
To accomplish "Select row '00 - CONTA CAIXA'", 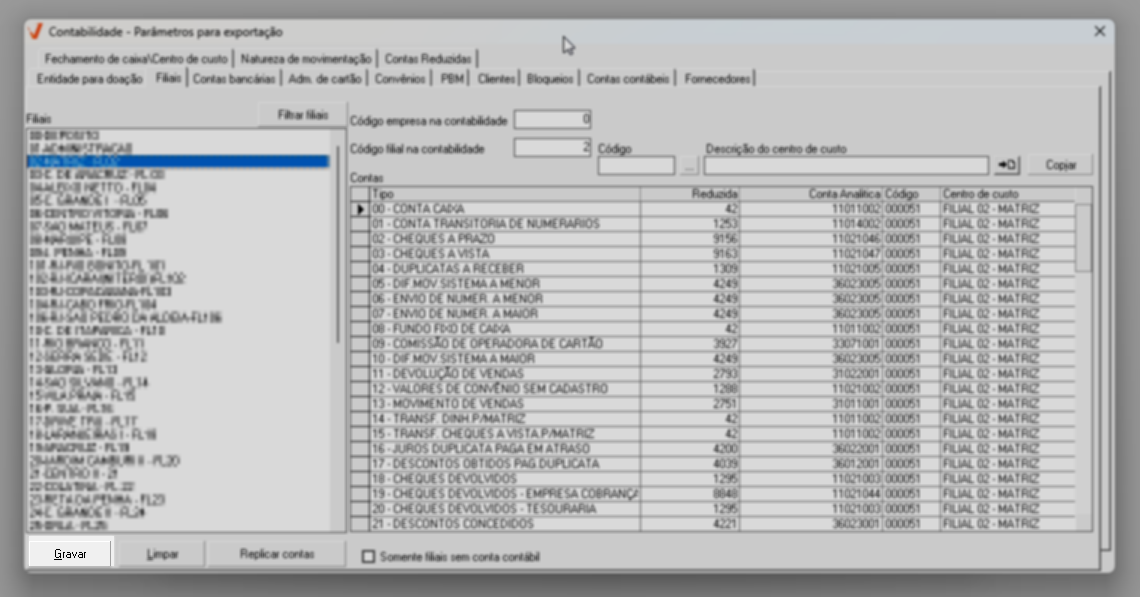I will (712, 209).
